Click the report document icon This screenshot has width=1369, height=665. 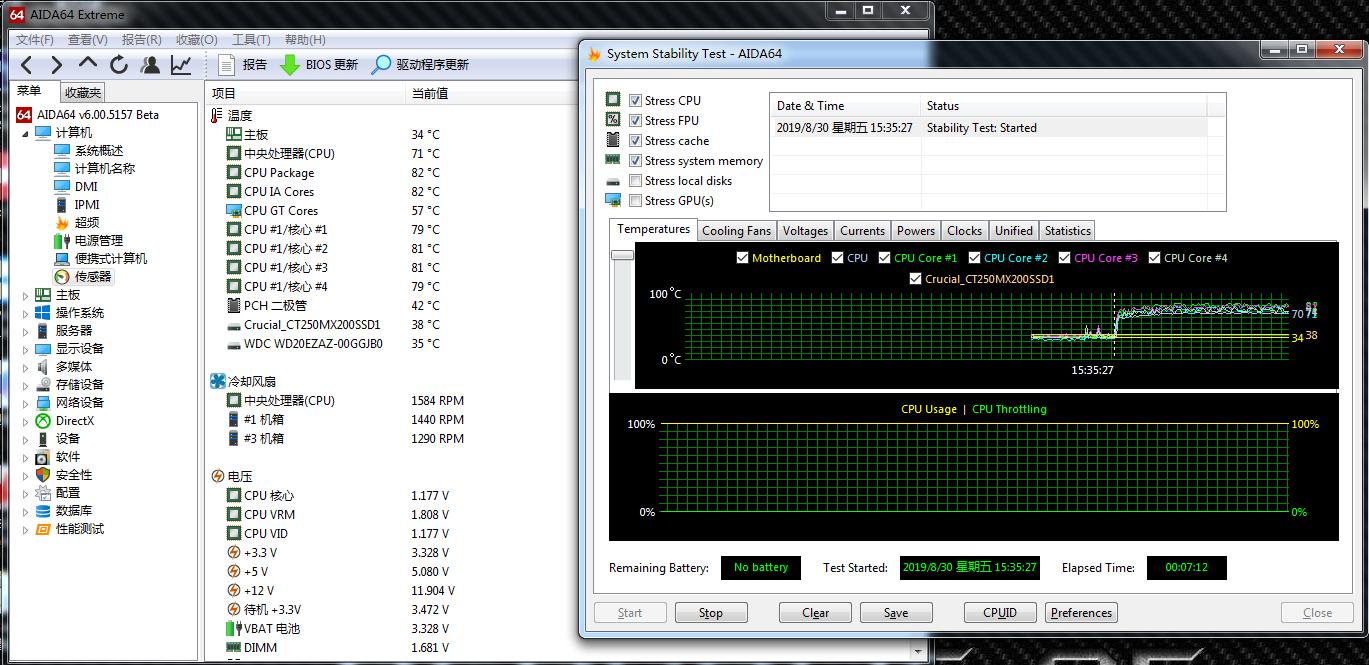coord(227,65)
